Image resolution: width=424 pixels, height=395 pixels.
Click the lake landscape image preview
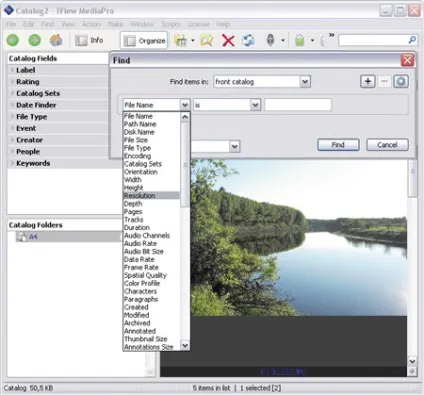299,237
